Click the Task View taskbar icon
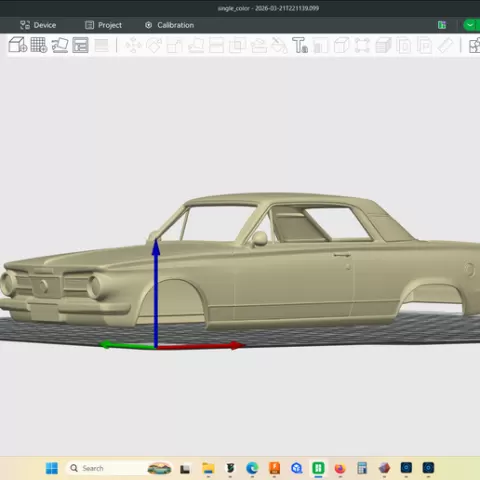Image resolution: width=480 pixels, height=480 pixels. point(185,469)
